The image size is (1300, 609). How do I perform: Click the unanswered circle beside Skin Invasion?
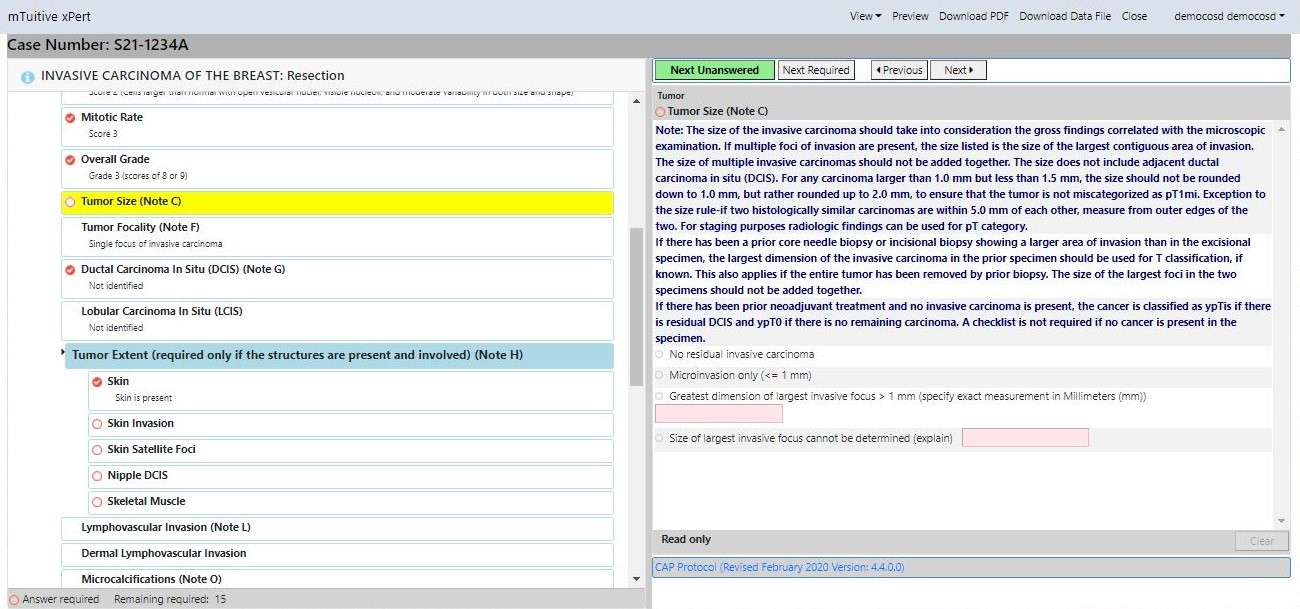tap(95, 424)
